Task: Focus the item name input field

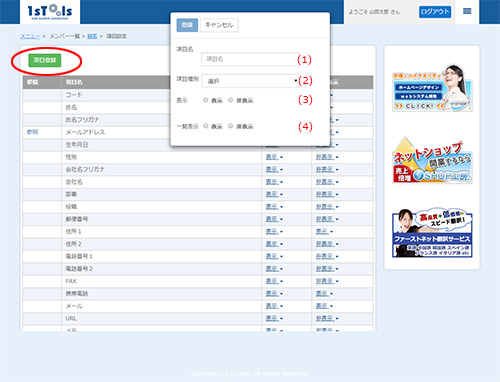Action: click(x=250, y=59)
